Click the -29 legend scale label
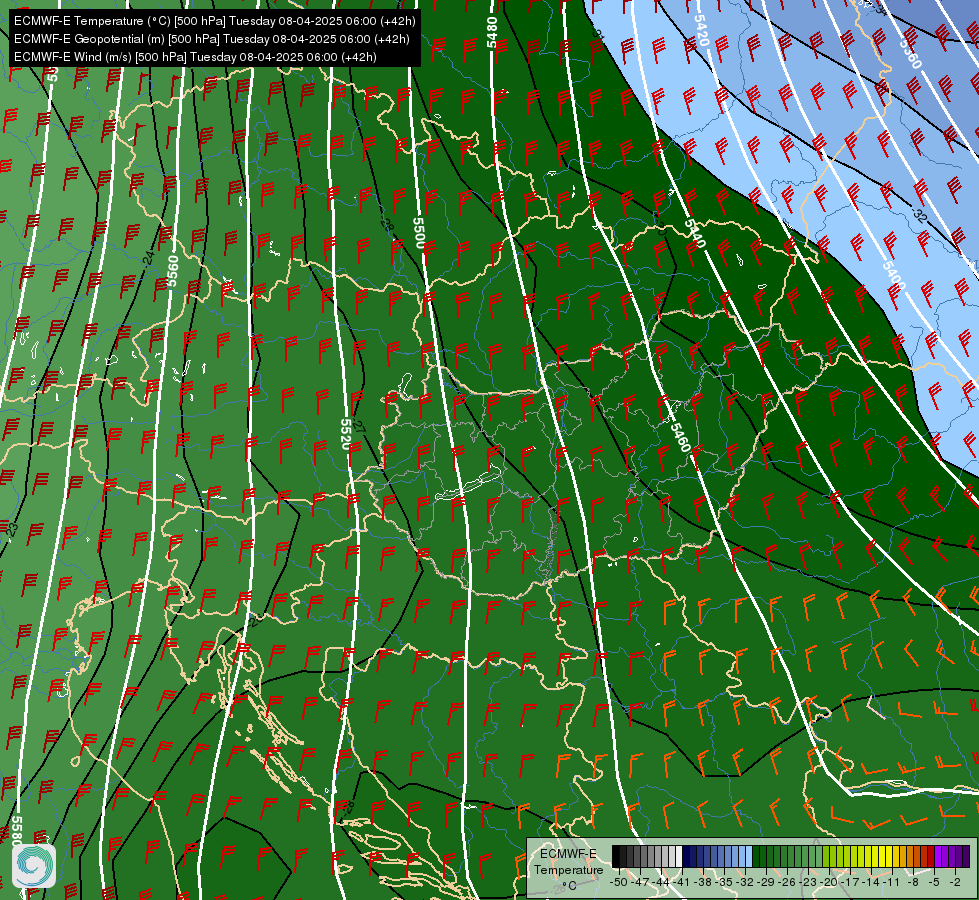The height and width of the screenshot is (900, 979). point(766,883)
